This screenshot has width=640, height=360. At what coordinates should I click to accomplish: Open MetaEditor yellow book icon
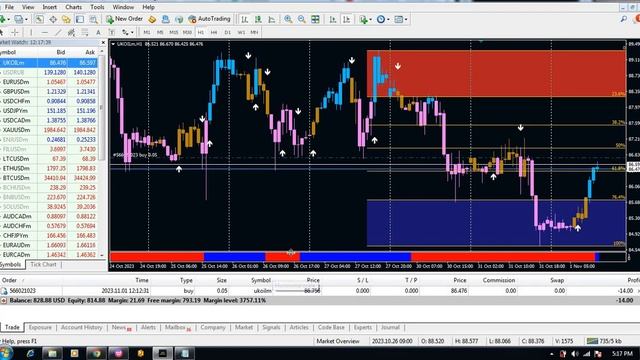152,19
